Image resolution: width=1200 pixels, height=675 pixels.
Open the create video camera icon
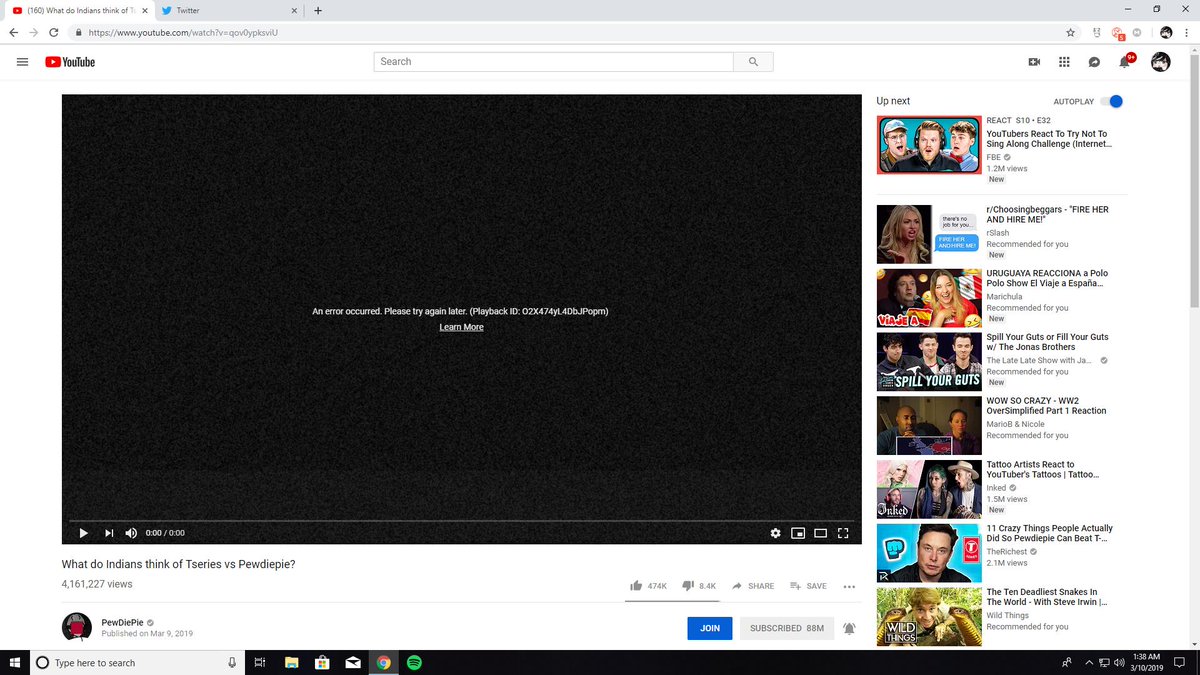pyautogui.click(x=1034, y=62)
